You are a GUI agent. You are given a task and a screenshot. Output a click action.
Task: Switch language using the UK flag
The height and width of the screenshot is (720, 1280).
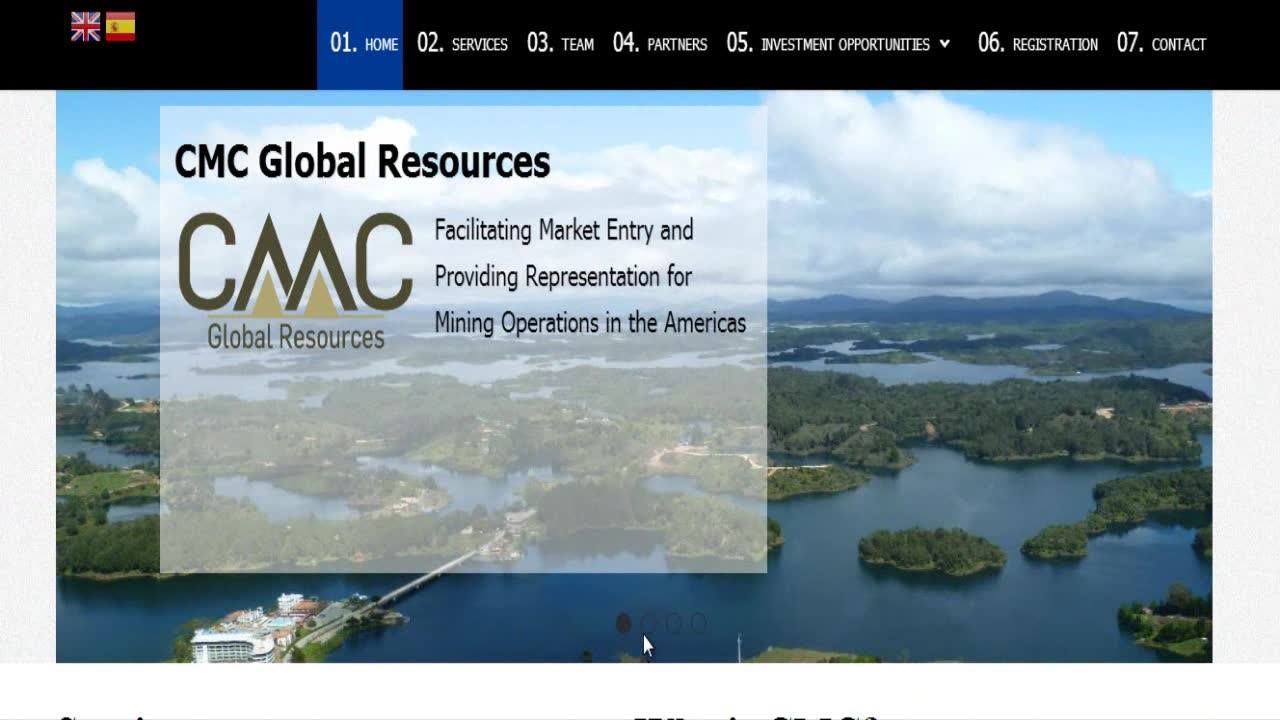86,27
